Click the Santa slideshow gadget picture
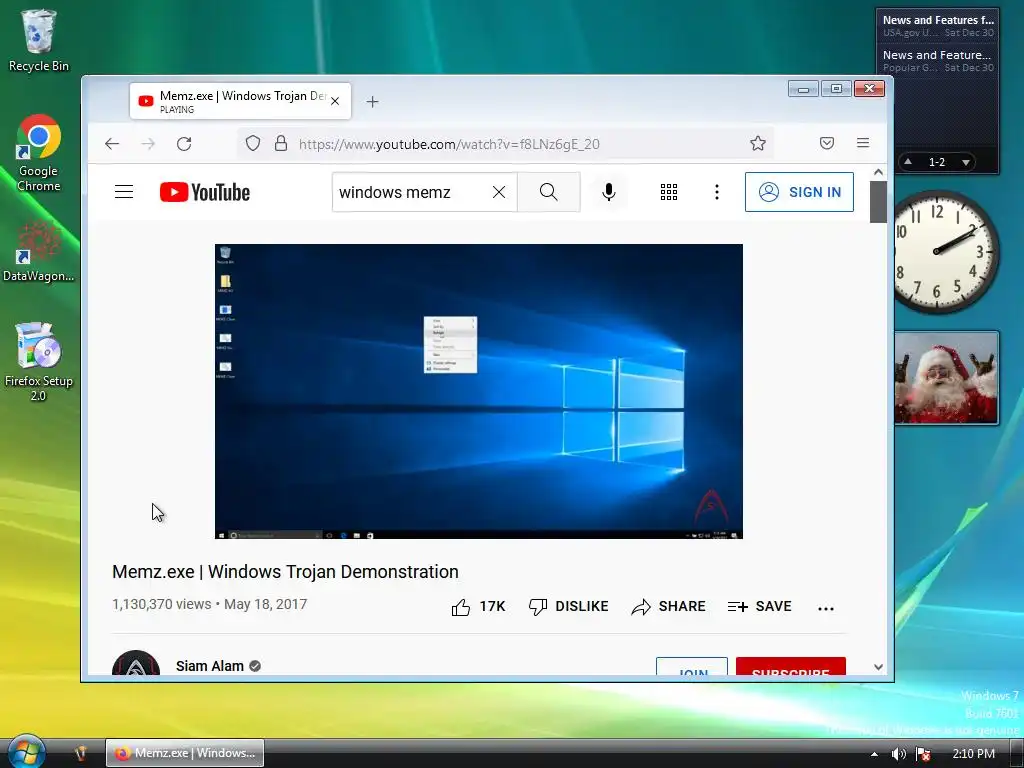The width and height of the screenshot is (1024, 768). [946, 378]
